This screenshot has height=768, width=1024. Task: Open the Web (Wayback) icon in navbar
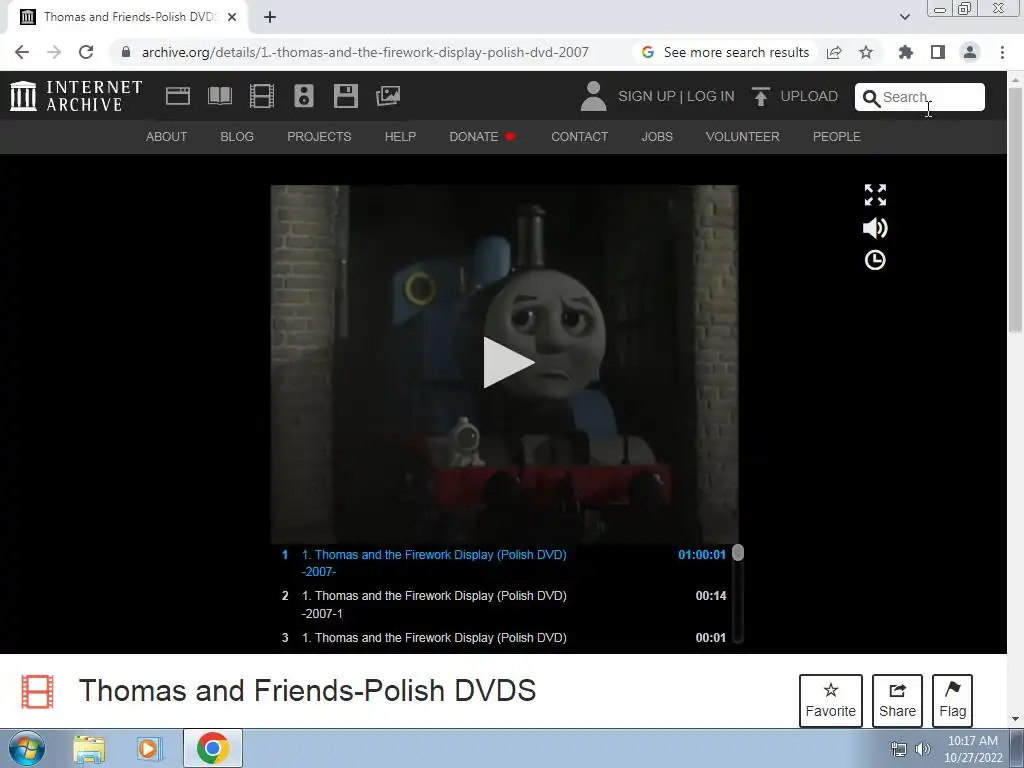[x=178, y=96]
